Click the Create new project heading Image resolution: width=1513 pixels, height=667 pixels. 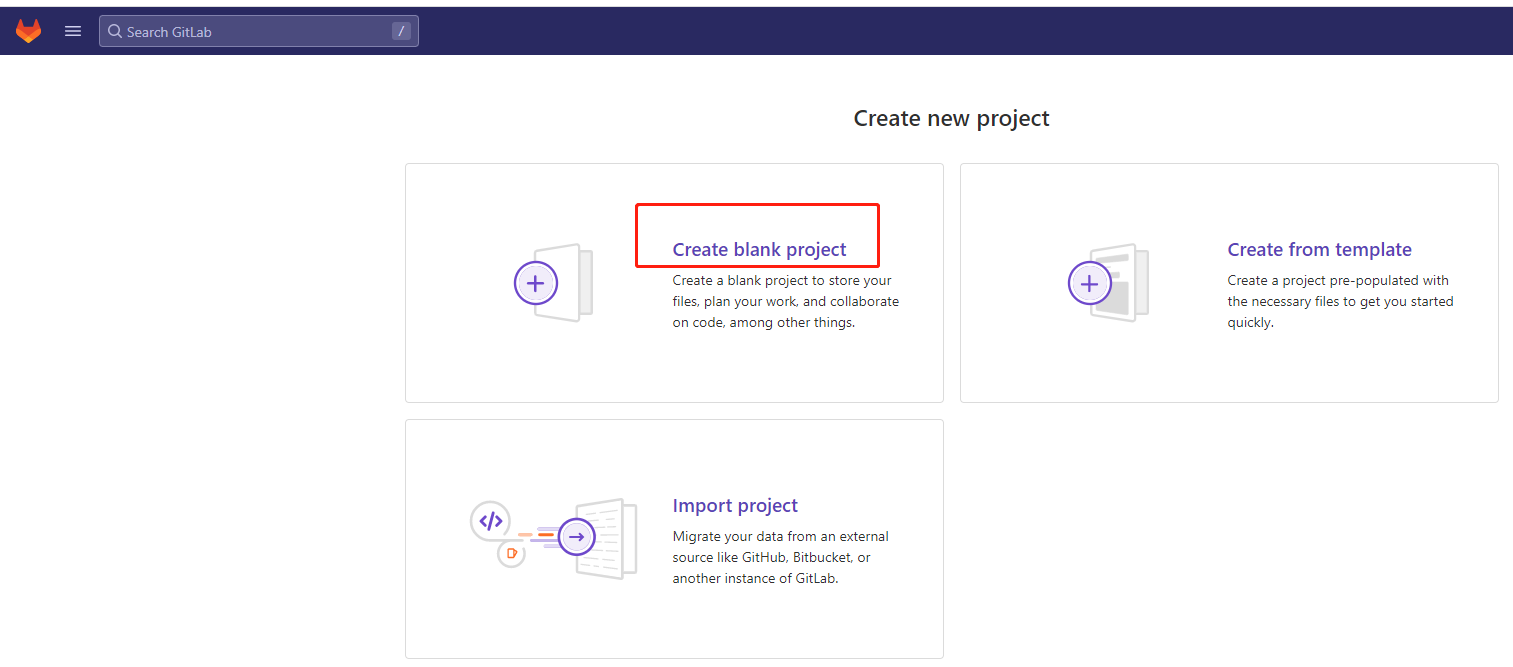(x=951, y=118)
